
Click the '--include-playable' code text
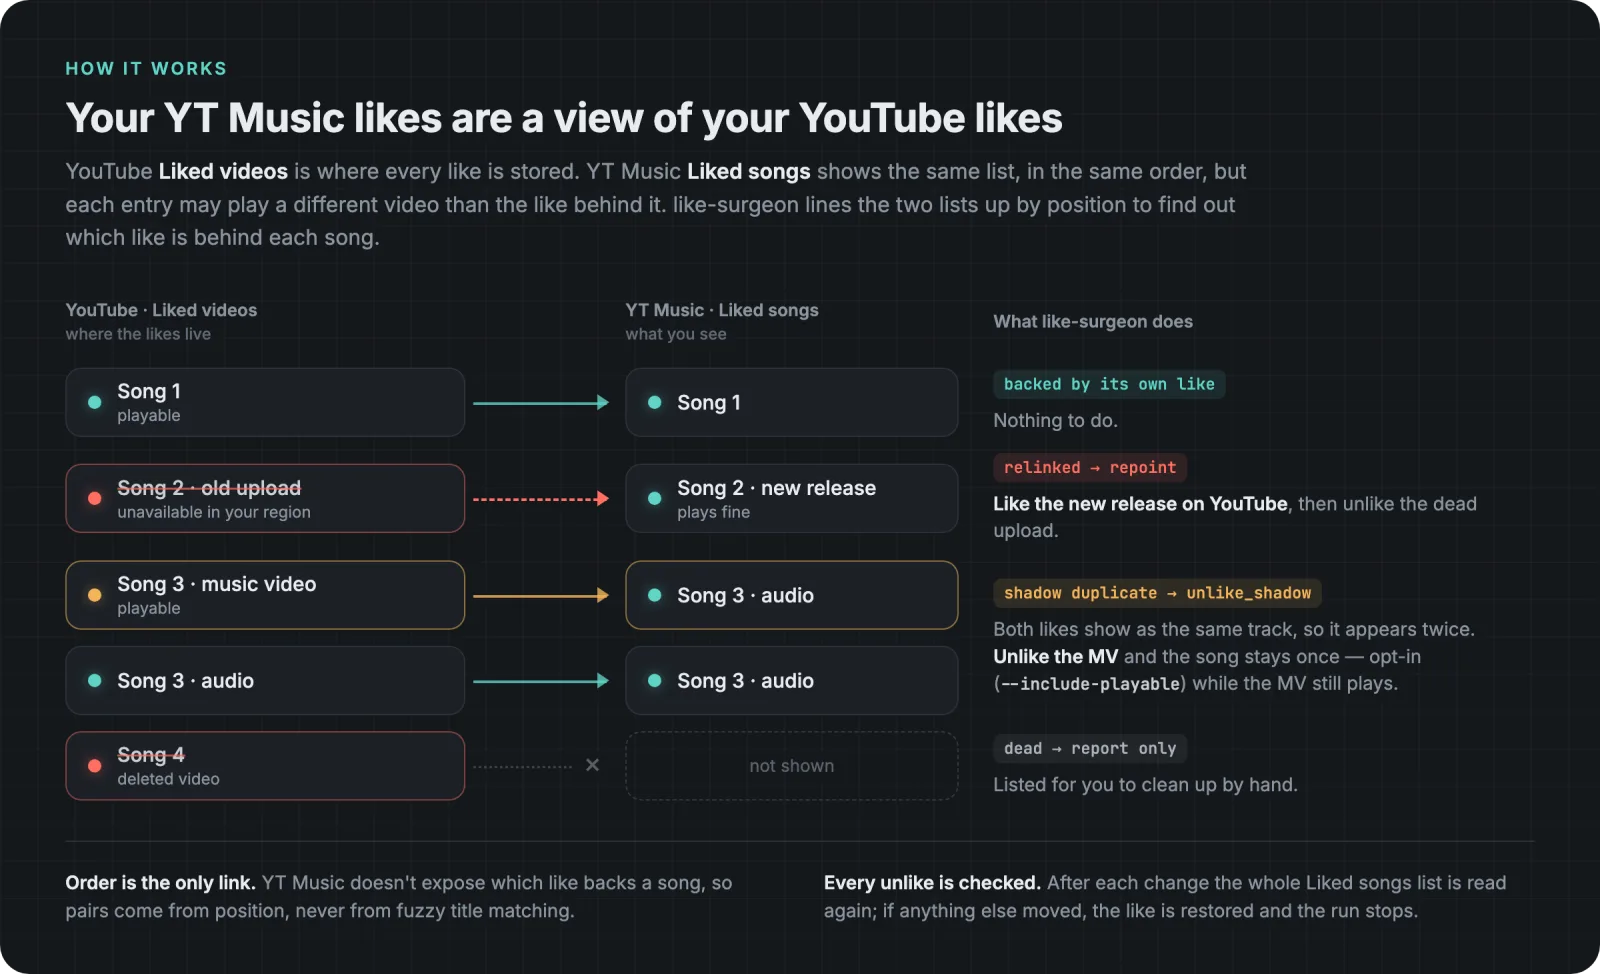(x=1090, y=684)
